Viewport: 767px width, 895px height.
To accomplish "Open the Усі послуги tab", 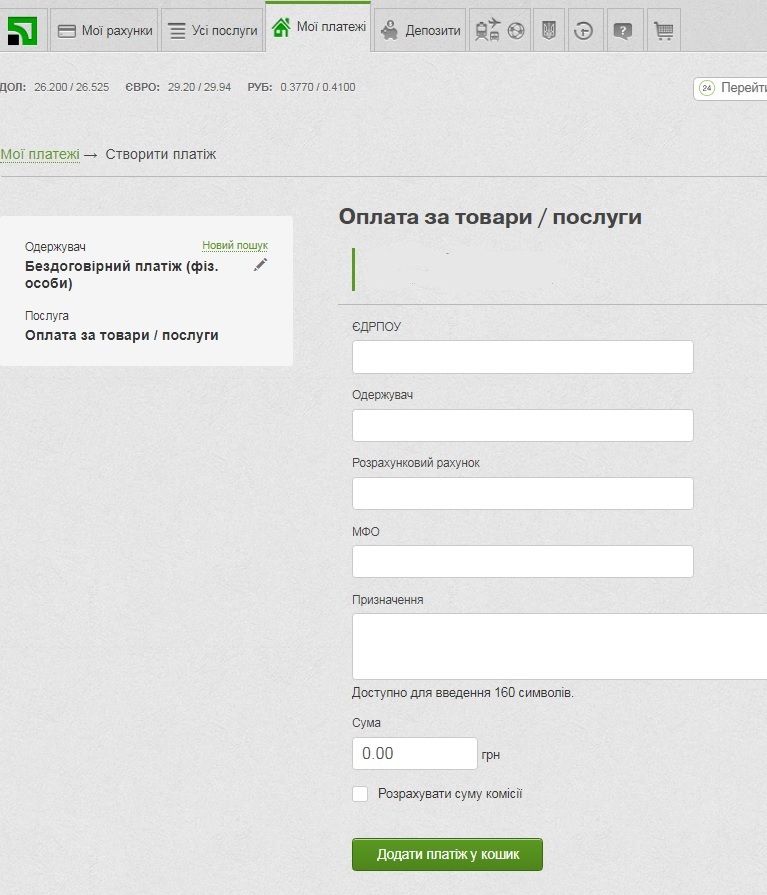I will pyautogui.click(x=213, y=30).
